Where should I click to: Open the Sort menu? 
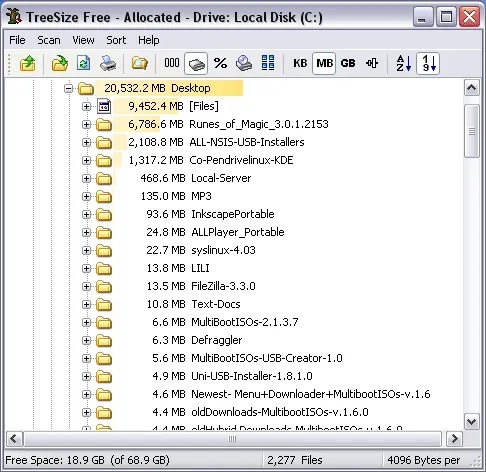coord(116,40)
